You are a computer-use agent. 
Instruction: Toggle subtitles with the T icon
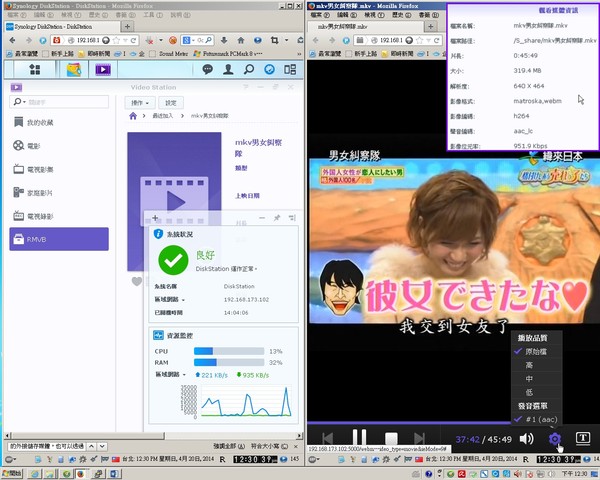point(583,438)
